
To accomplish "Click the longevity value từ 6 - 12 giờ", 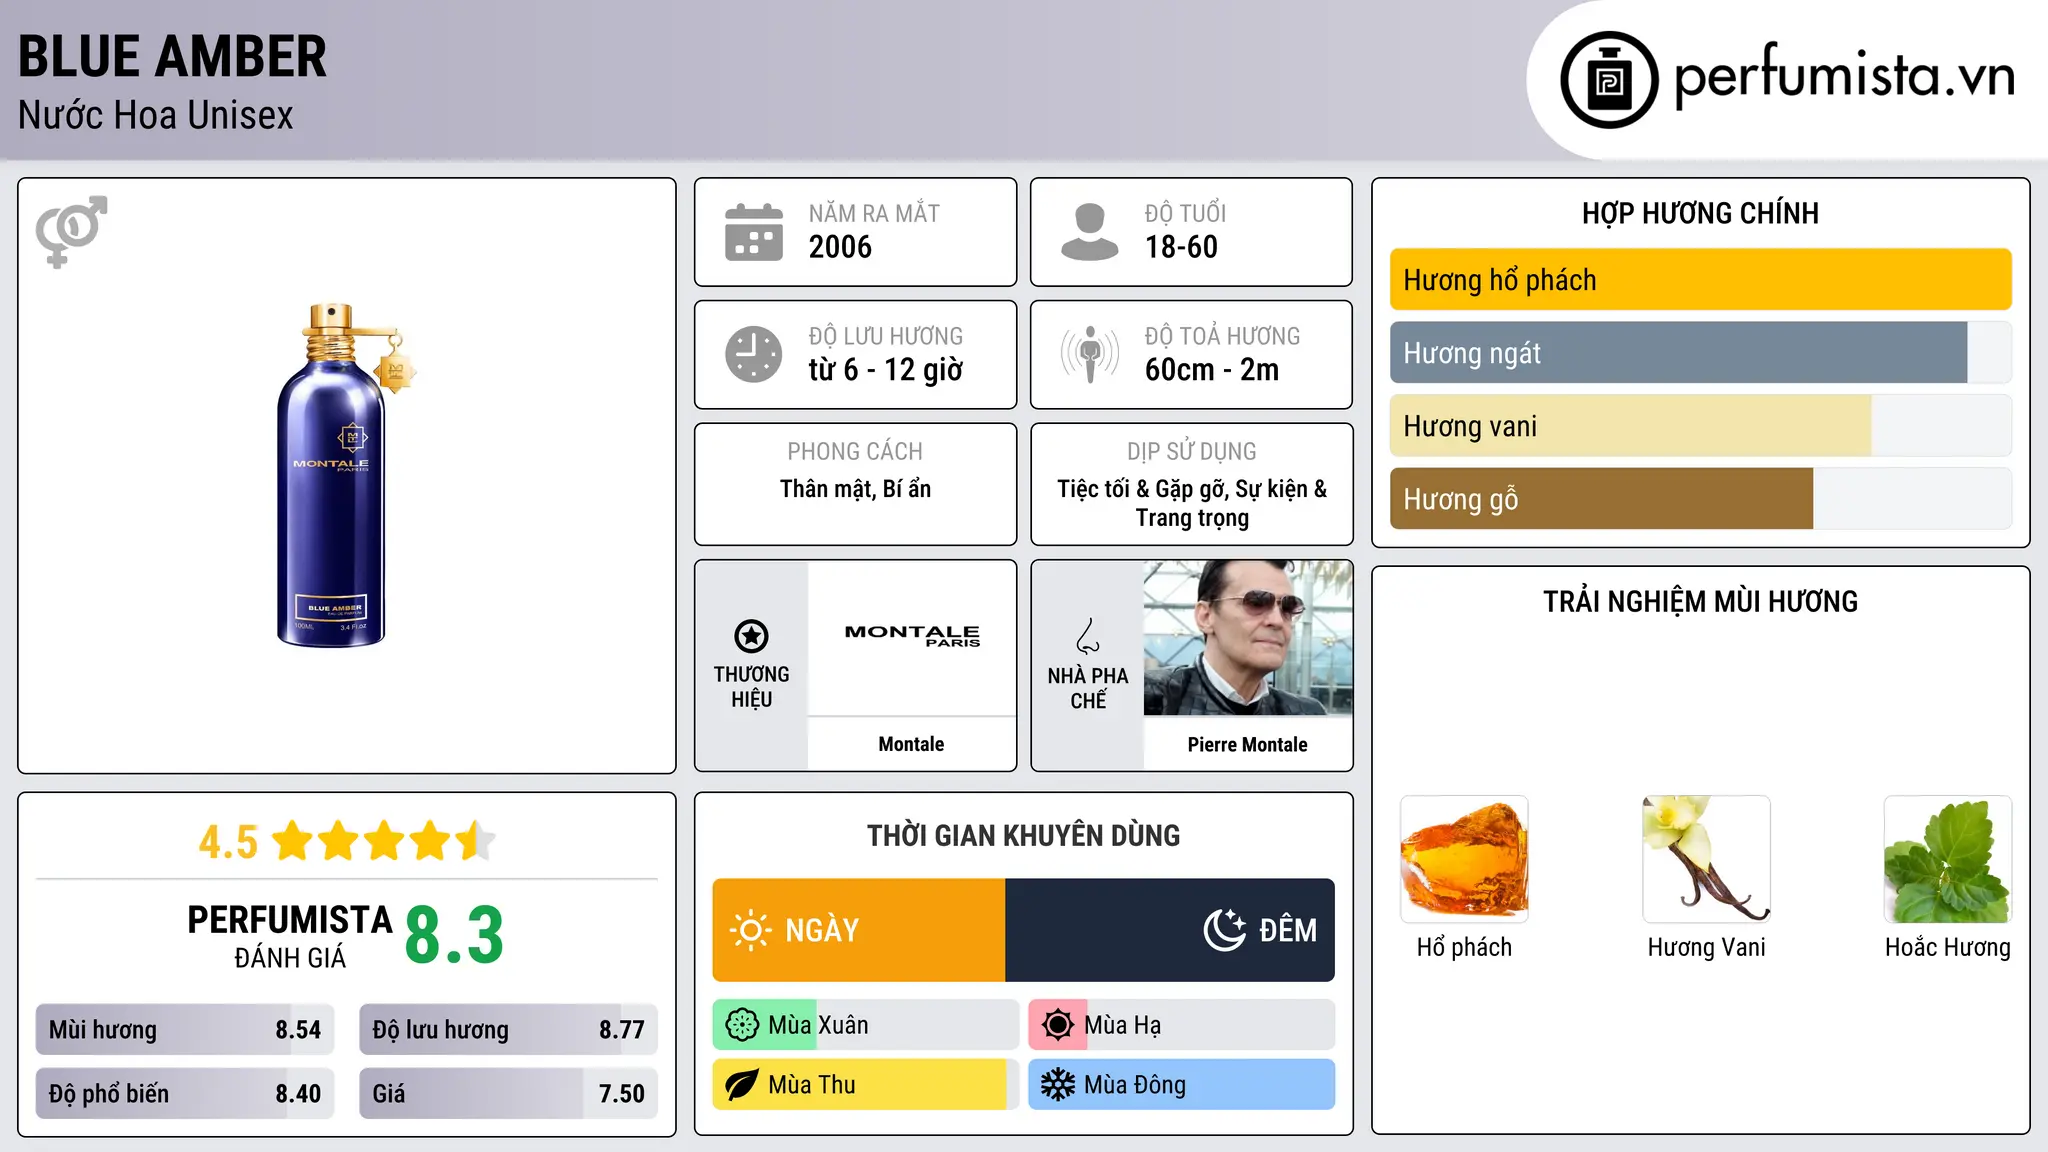I will [885, 370].
